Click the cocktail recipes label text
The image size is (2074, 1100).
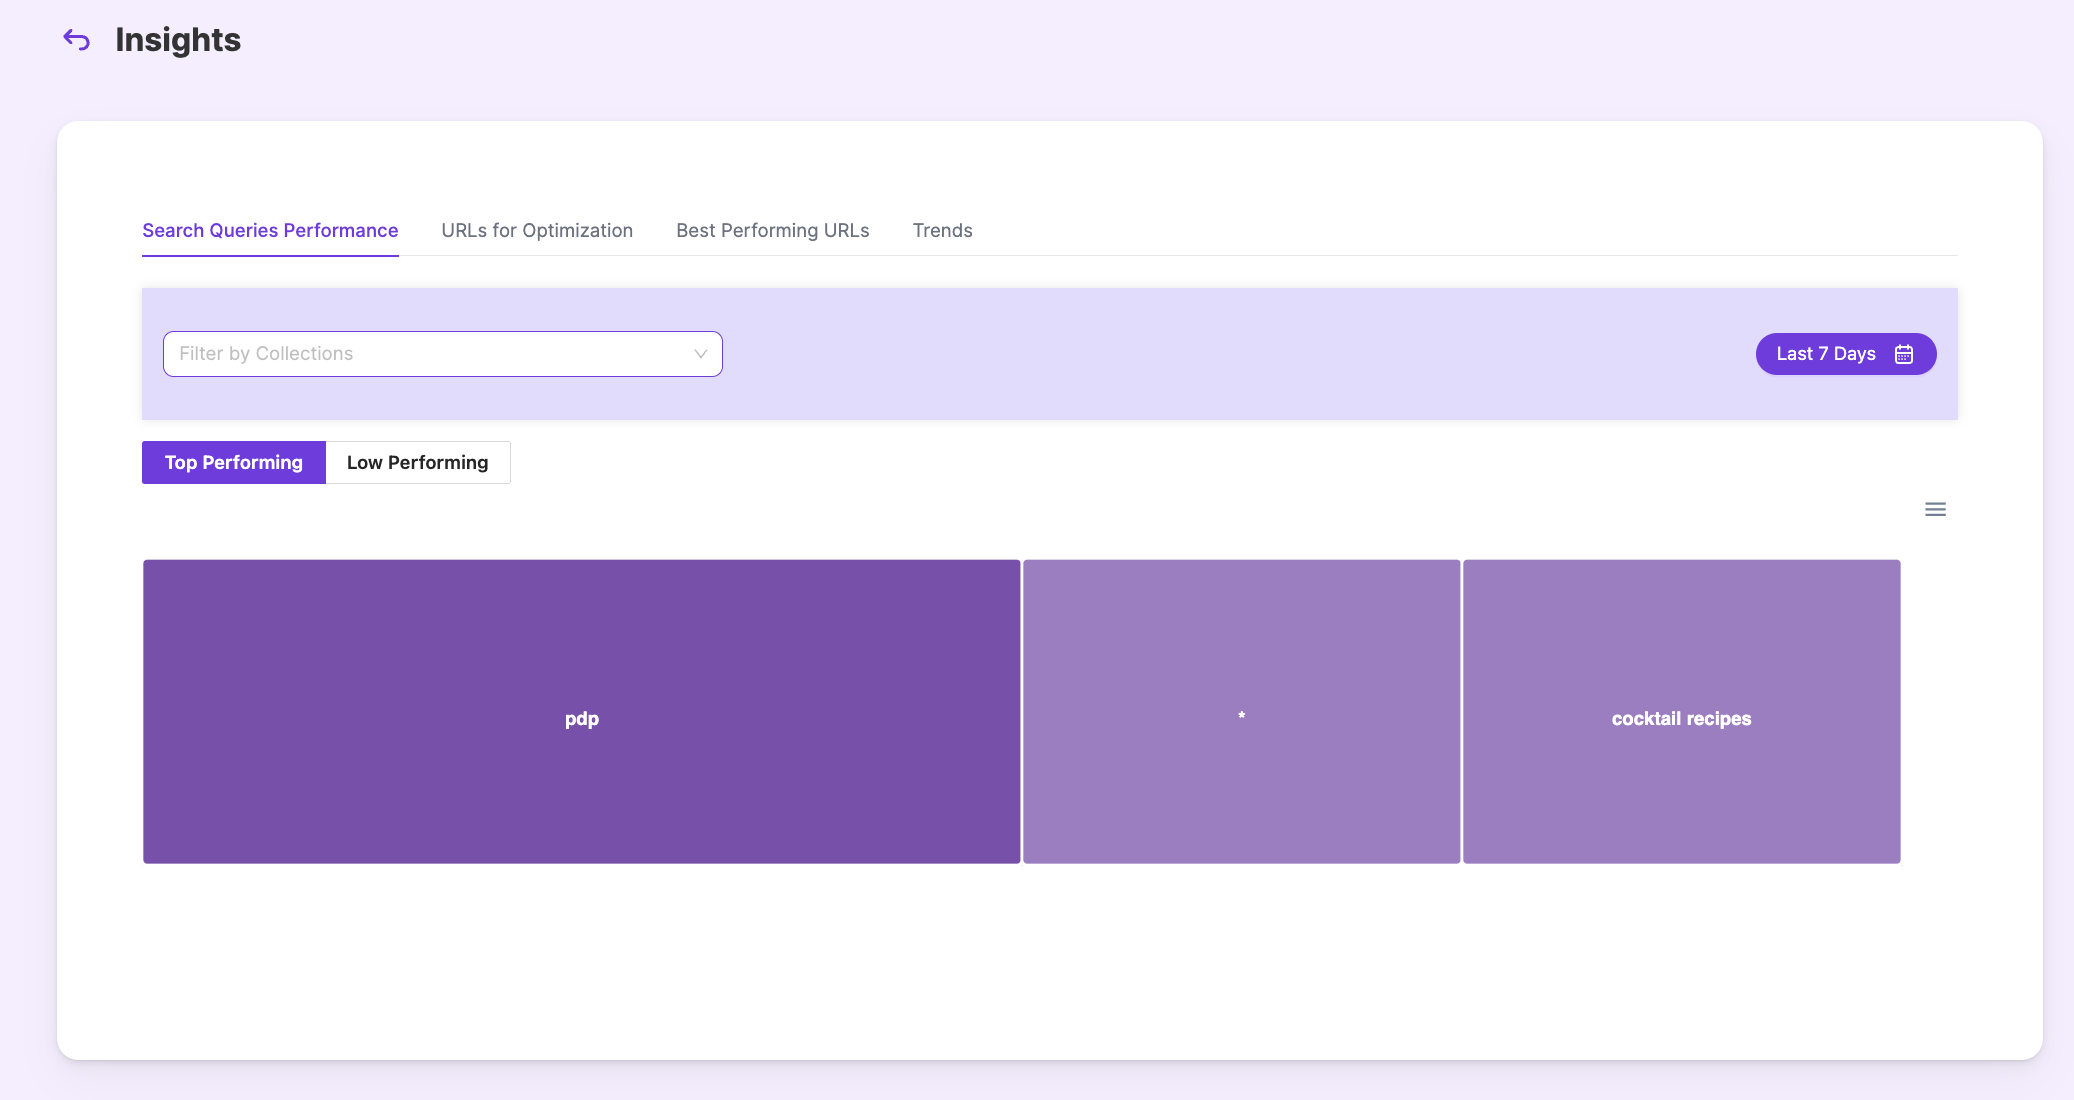[1681, 719]
